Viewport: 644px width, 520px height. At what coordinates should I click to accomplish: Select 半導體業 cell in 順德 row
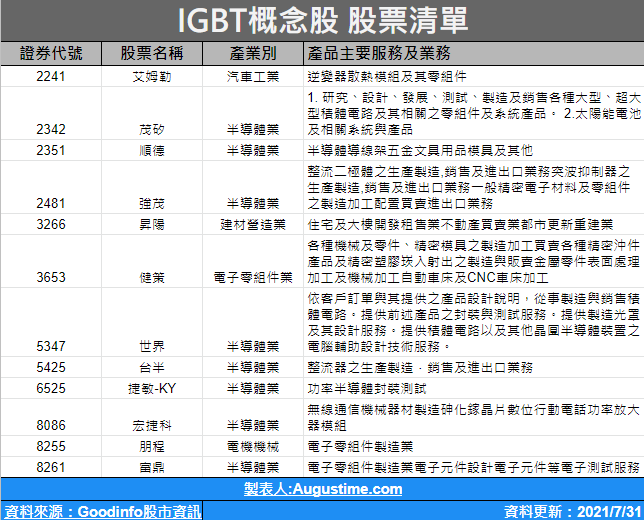pyautogui.click(x=253, y=150)
